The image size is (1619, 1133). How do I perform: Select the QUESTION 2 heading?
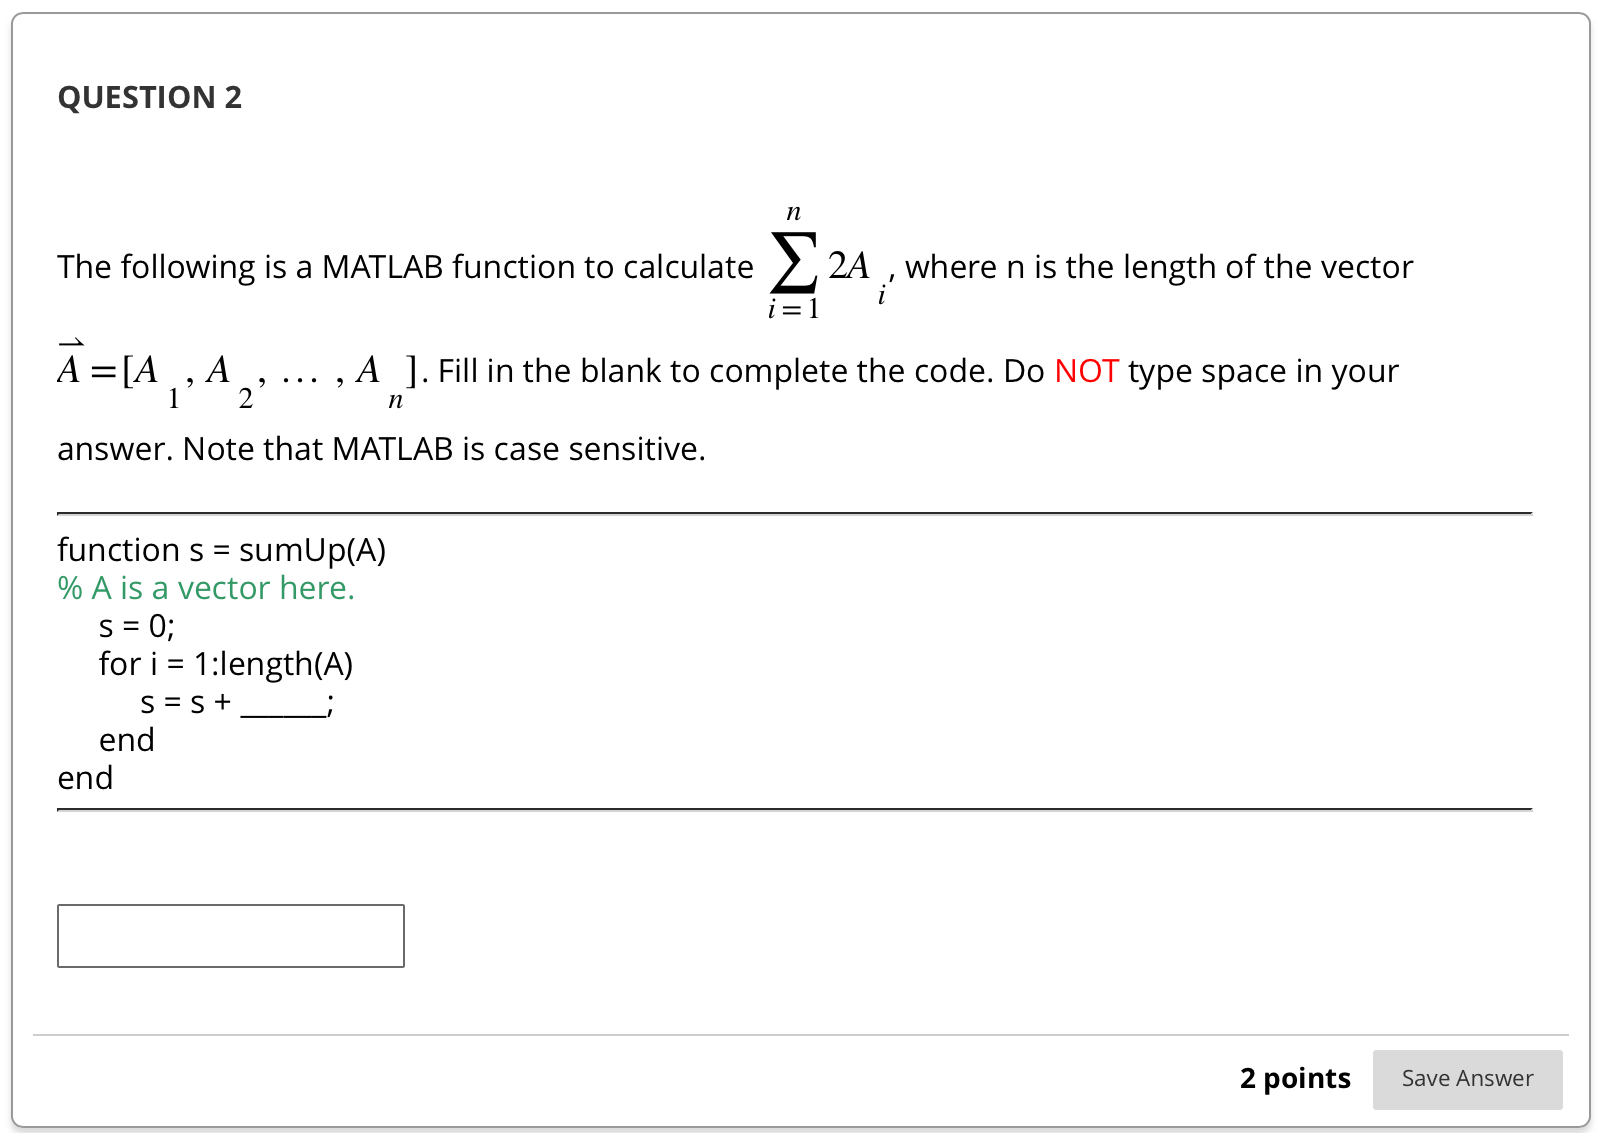tap(148, 97)
